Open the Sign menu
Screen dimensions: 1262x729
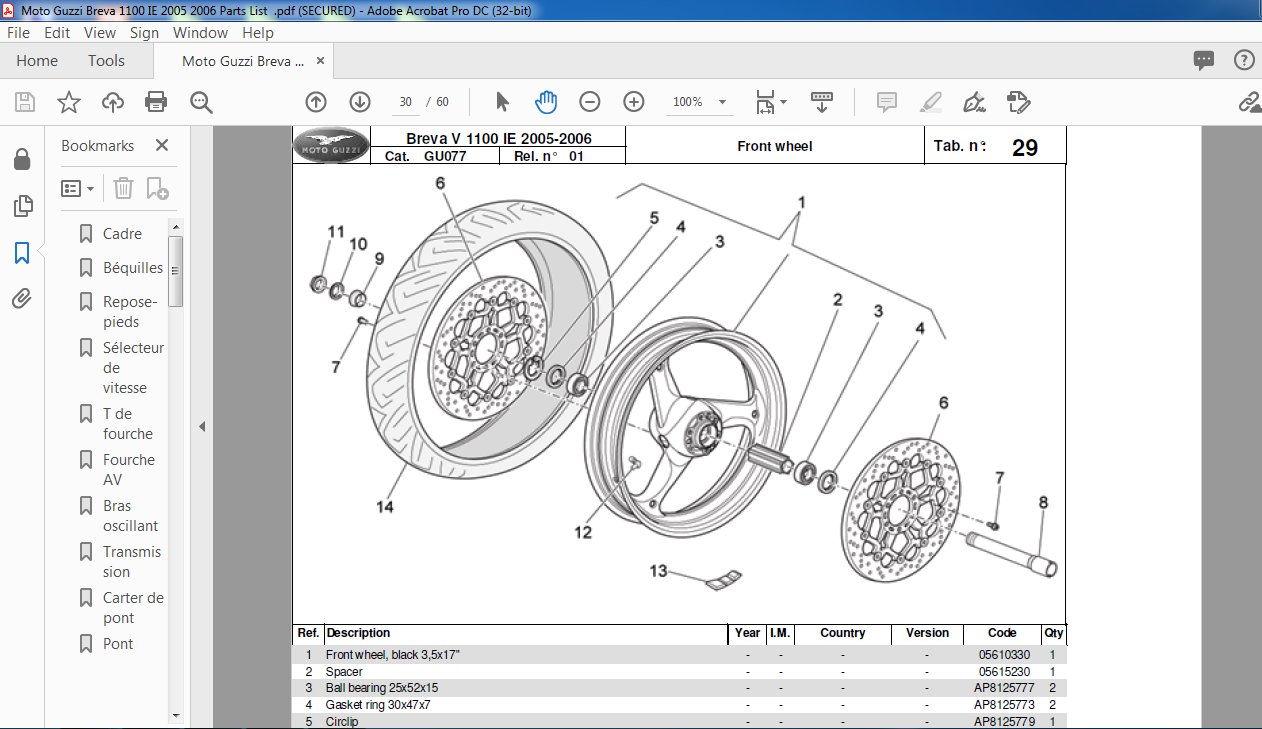click(x=144, y=32)
